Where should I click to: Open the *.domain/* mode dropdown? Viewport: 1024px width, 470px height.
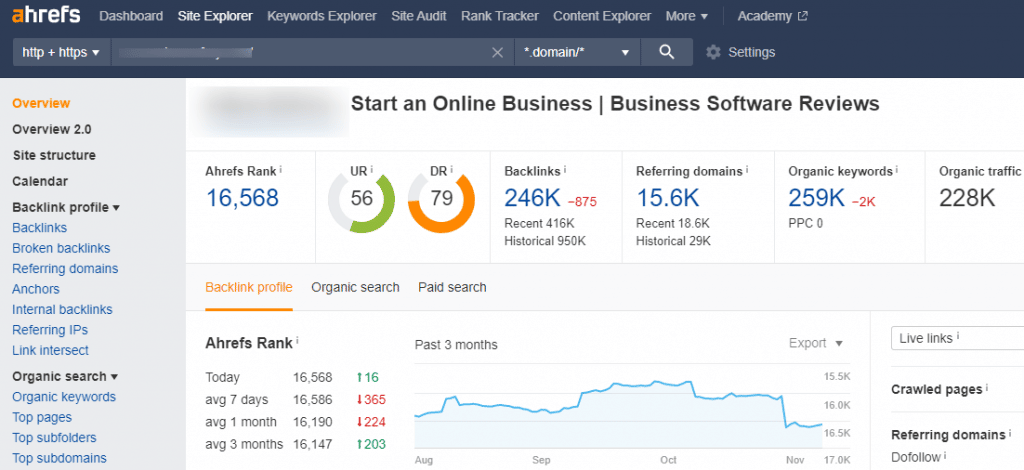[577, 52]
